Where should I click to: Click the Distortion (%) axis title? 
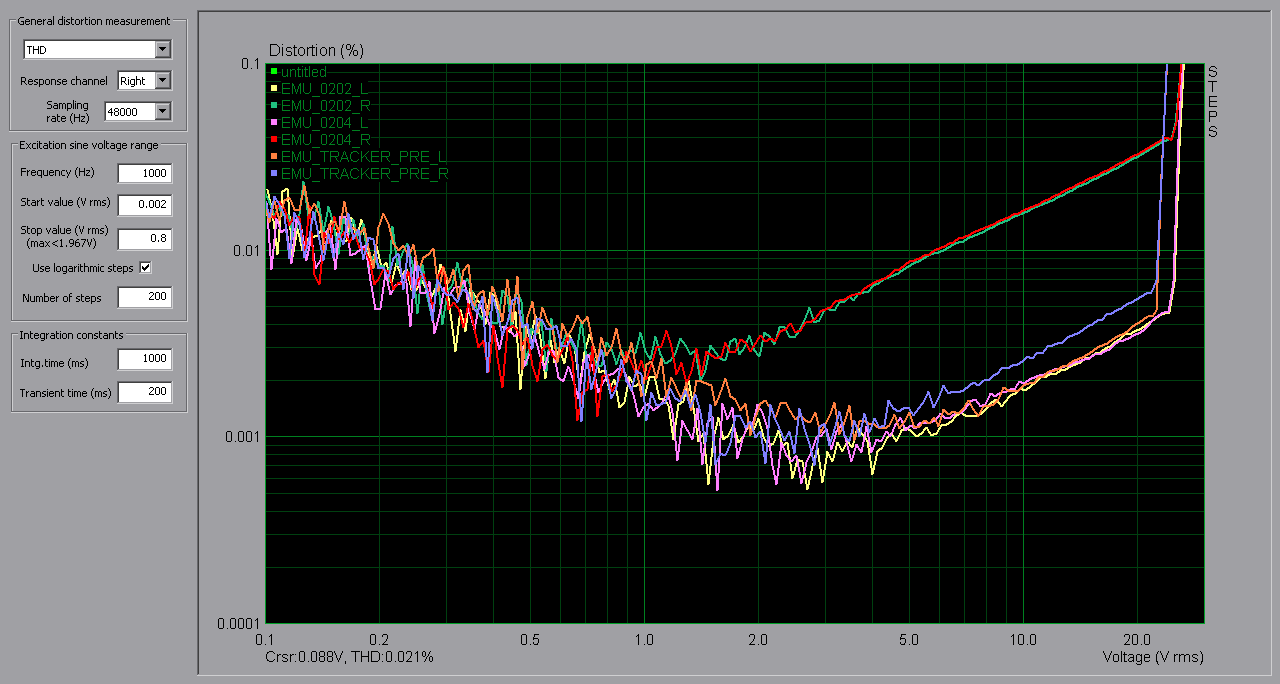[316, 50]
